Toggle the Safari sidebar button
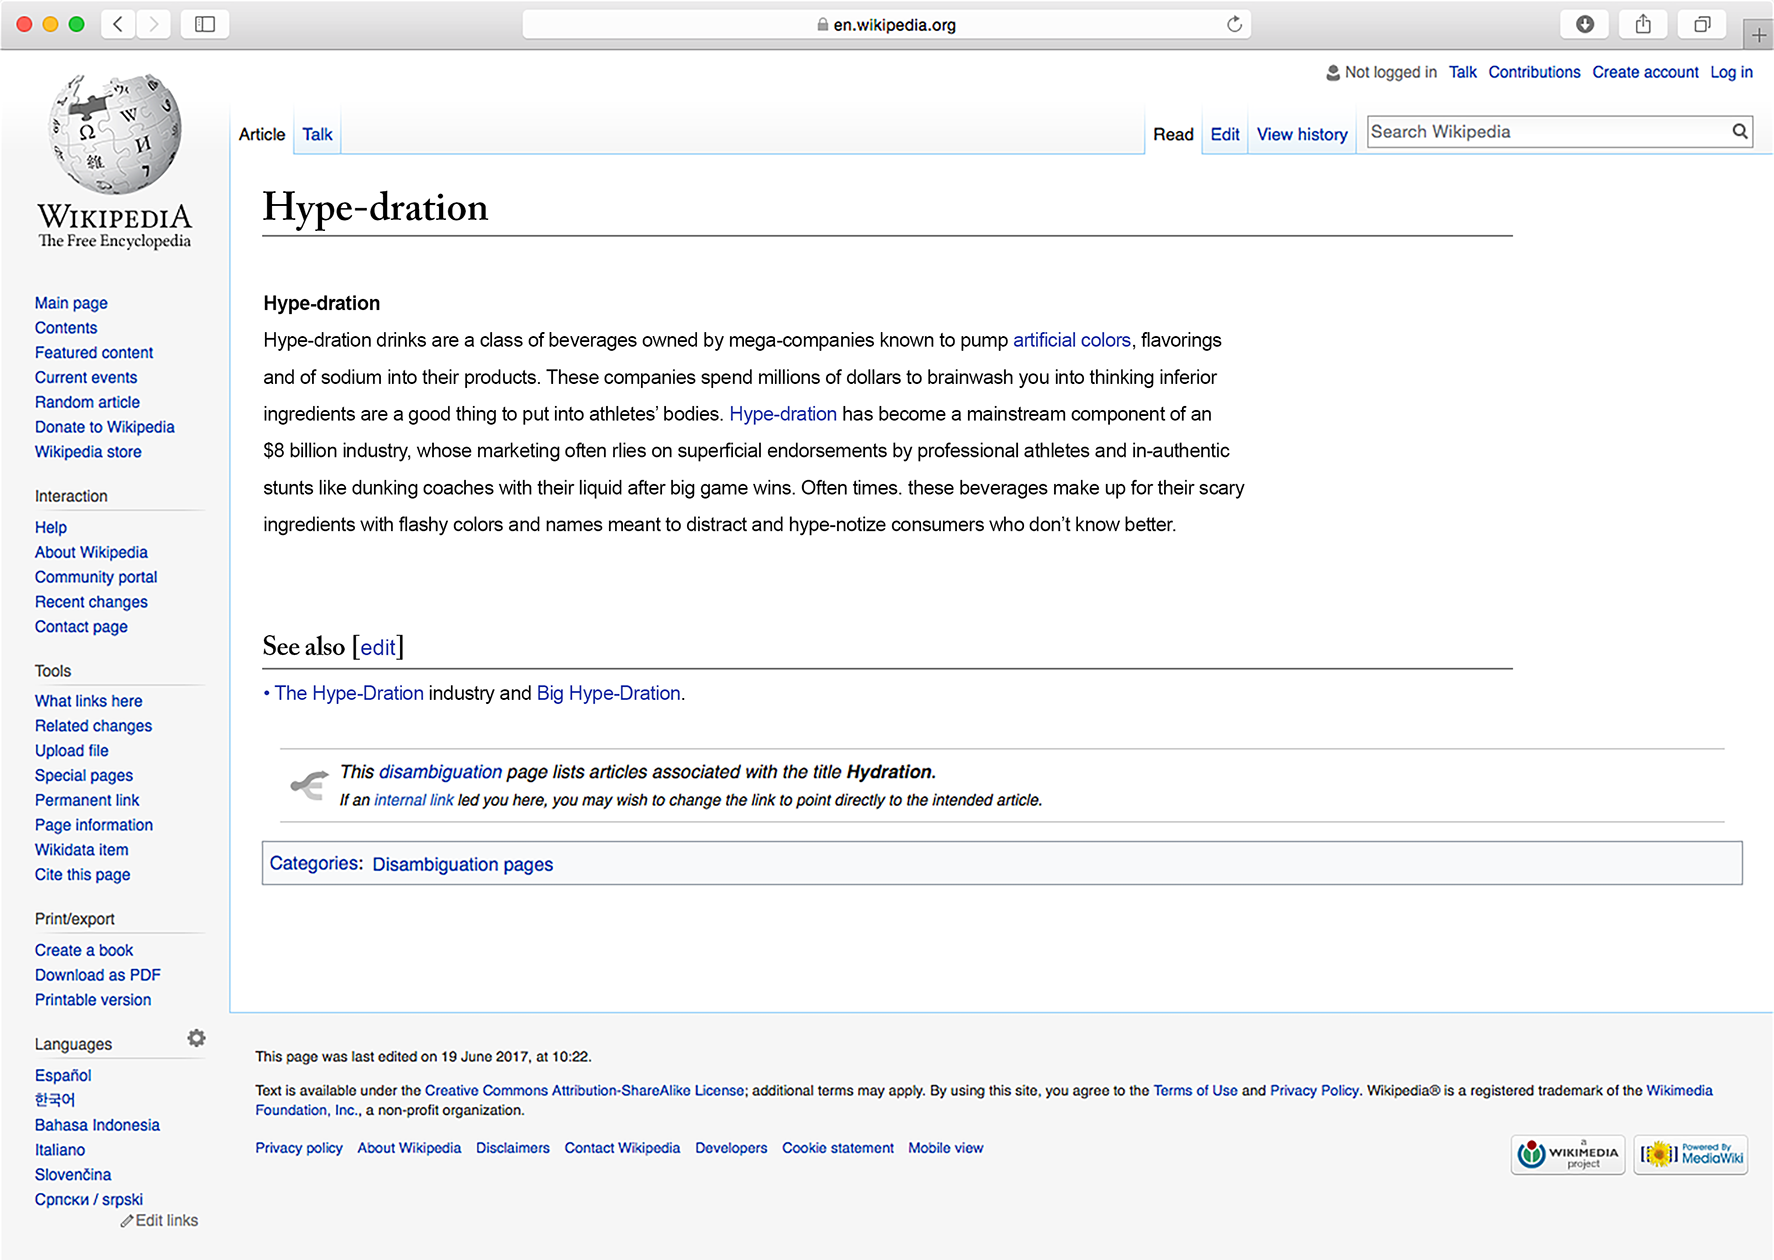Screen dimensions: 1774x1260 click(205, 24)
